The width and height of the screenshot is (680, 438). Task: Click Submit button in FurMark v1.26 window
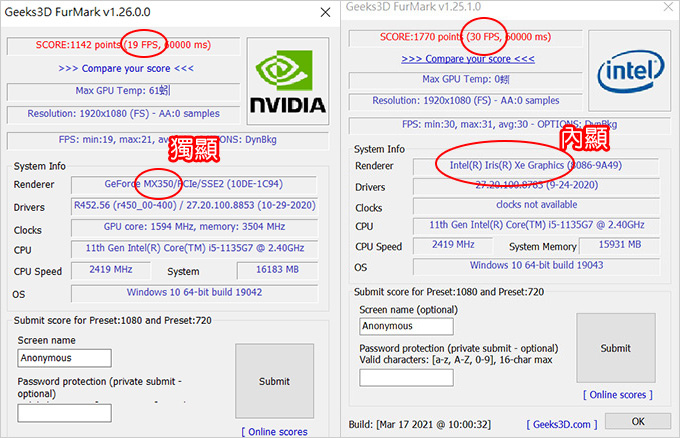point(275,381)
